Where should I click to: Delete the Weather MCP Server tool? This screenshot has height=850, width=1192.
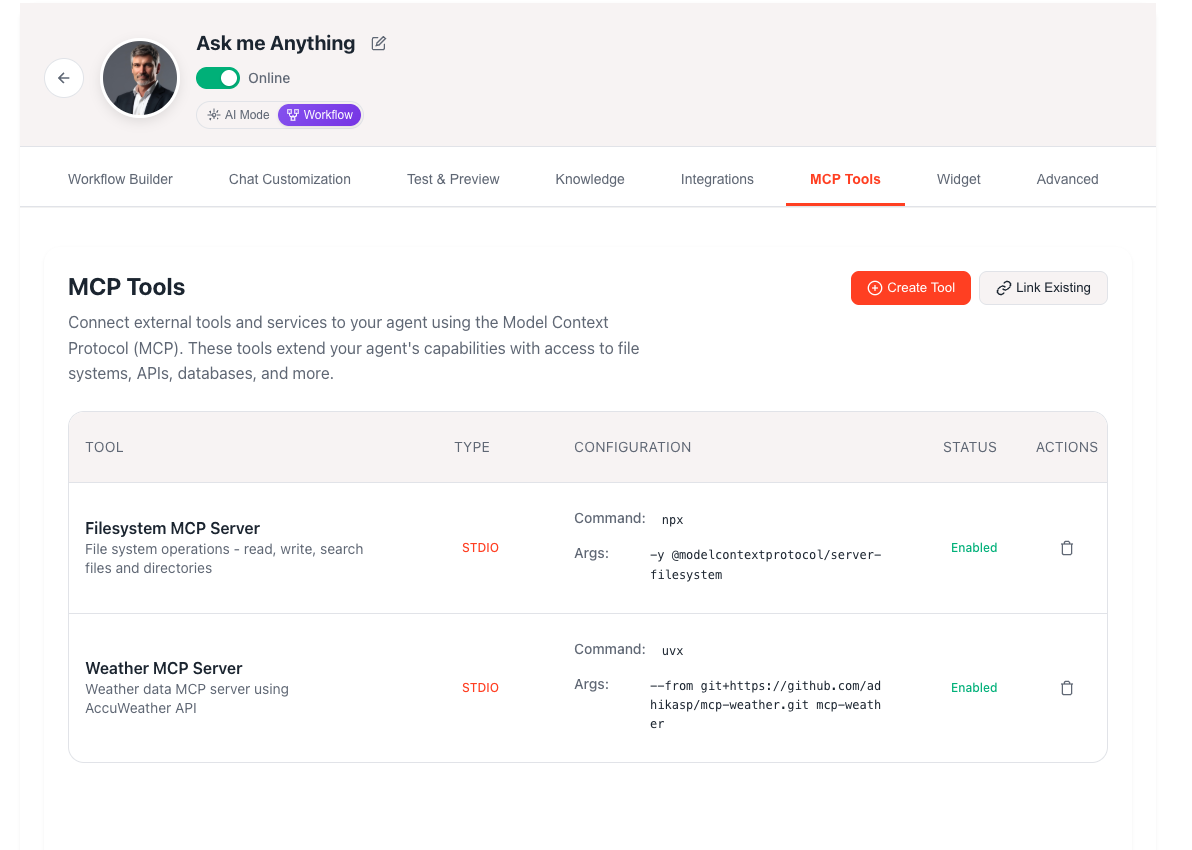[x=1066, y=687]
